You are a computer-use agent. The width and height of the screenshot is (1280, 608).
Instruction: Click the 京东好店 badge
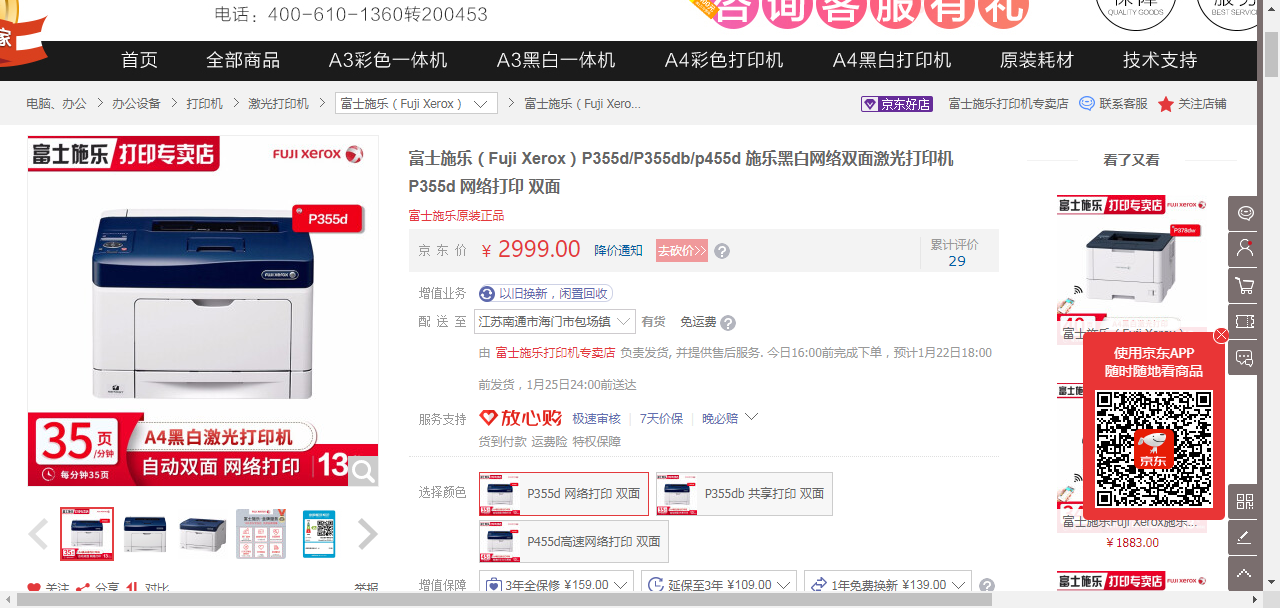tap(897, 104)
